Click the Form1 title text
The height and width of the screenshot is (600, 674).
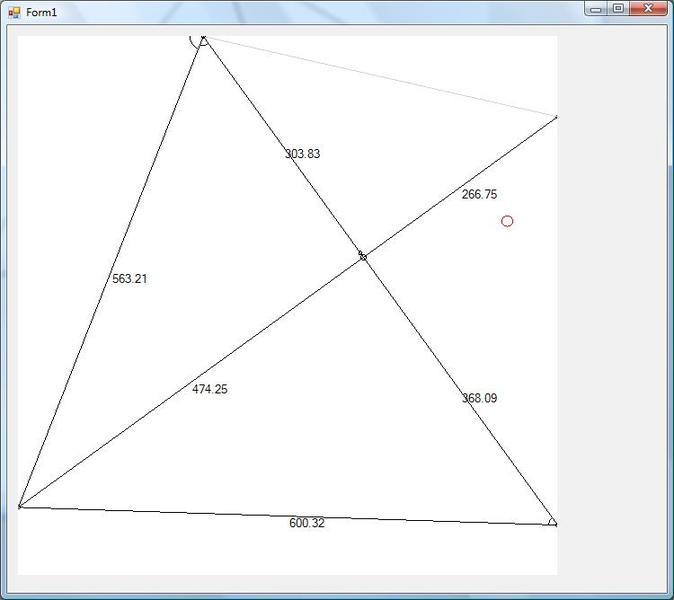[x=41, y=12]
